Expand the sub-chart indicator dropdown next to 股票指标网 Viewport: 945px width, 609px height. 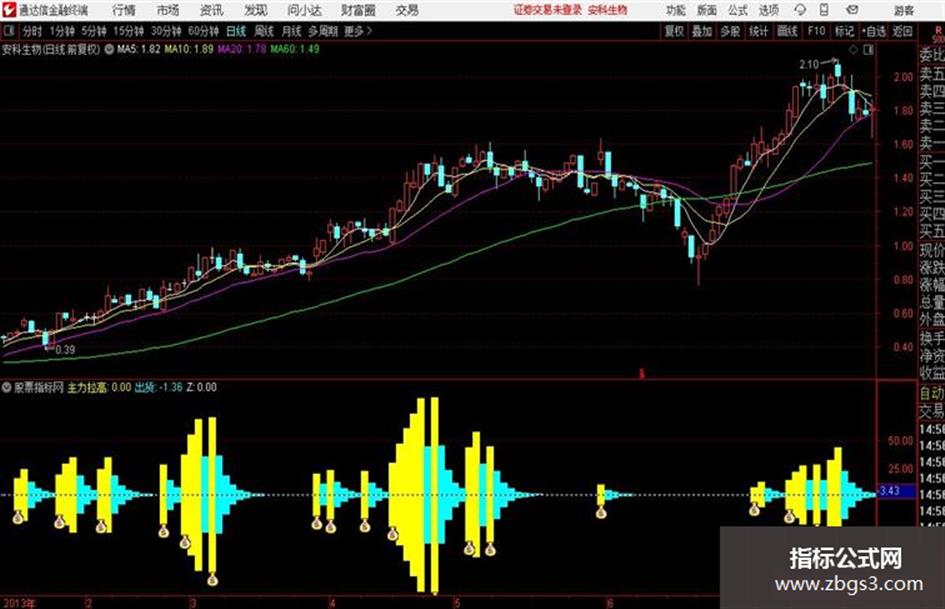point(7,387)
